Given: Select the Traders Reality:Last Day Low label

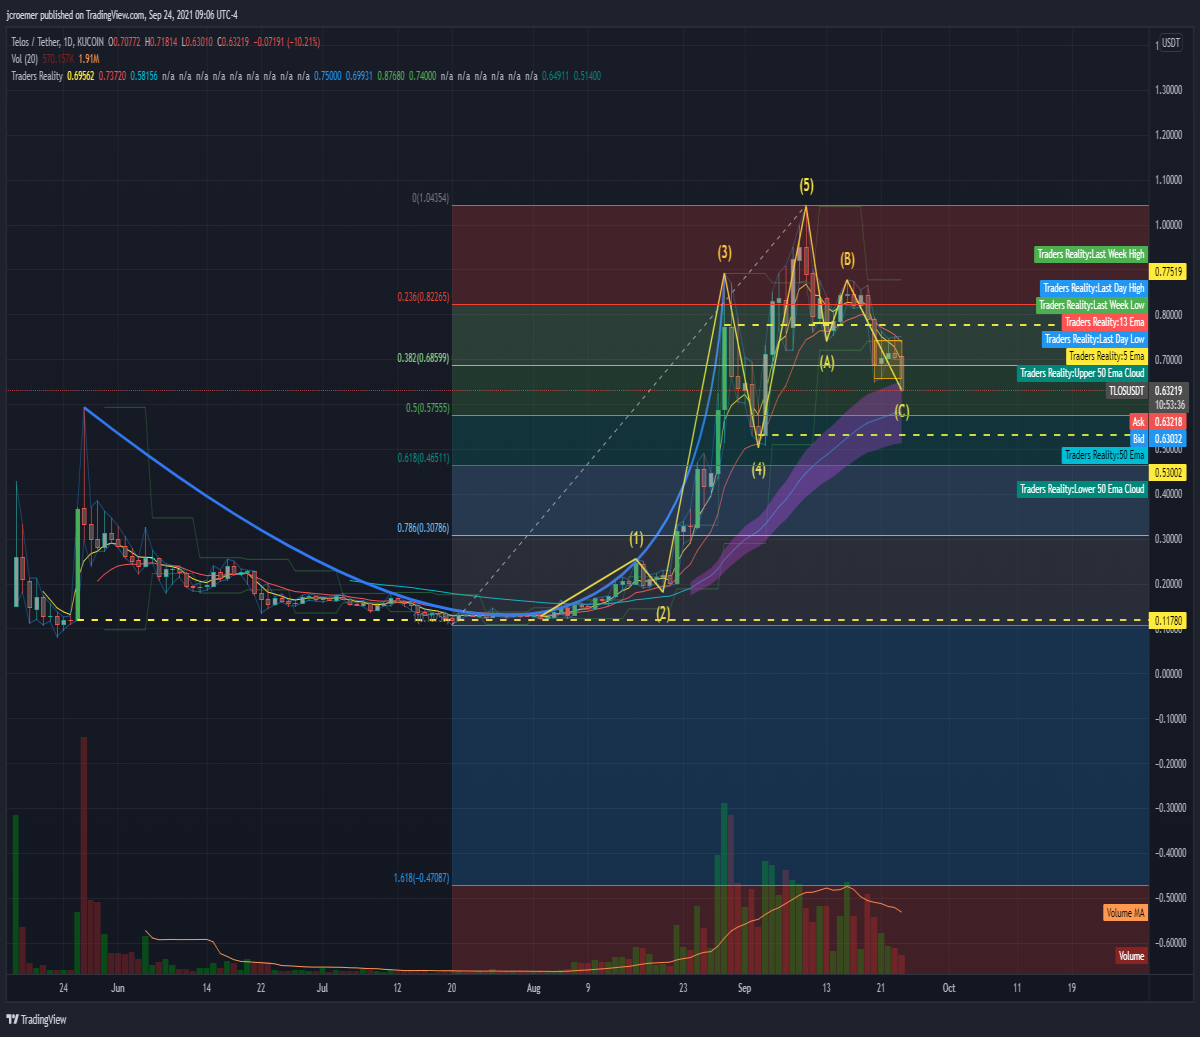Looking at the screenshot, I should pos(1094,339).
